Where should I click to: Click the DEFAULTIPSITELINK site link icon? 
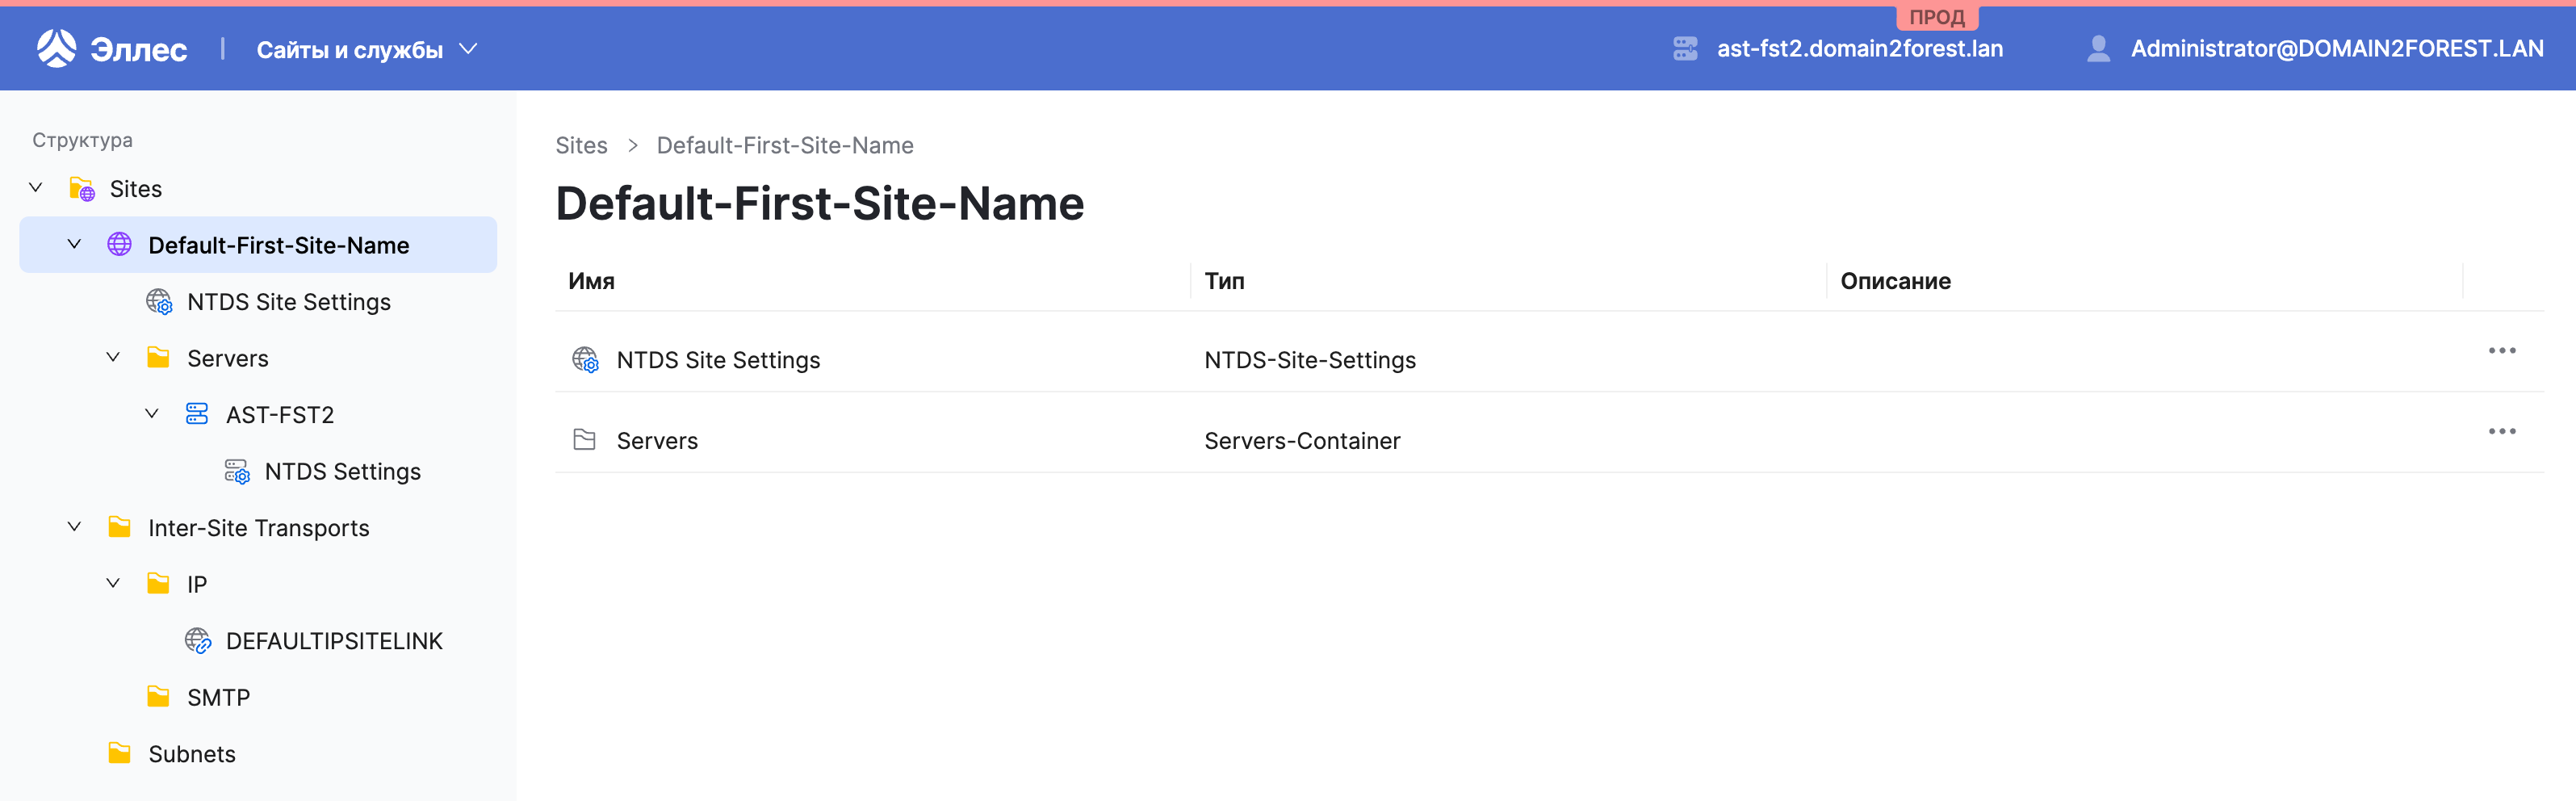[198, 640]
